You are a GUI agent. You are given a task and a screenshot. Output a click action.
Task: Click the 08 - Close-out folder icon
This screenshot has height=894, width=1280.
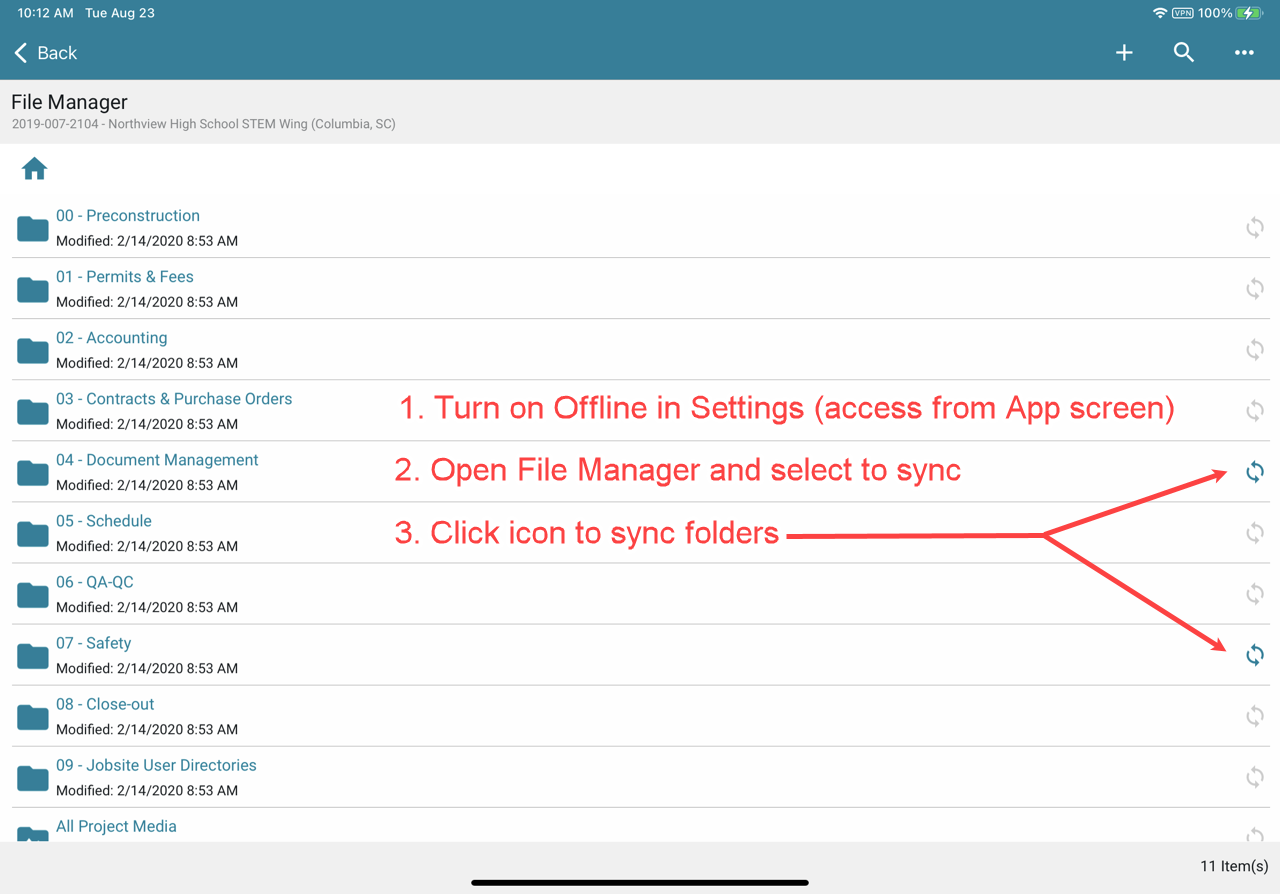click(33, 717)
